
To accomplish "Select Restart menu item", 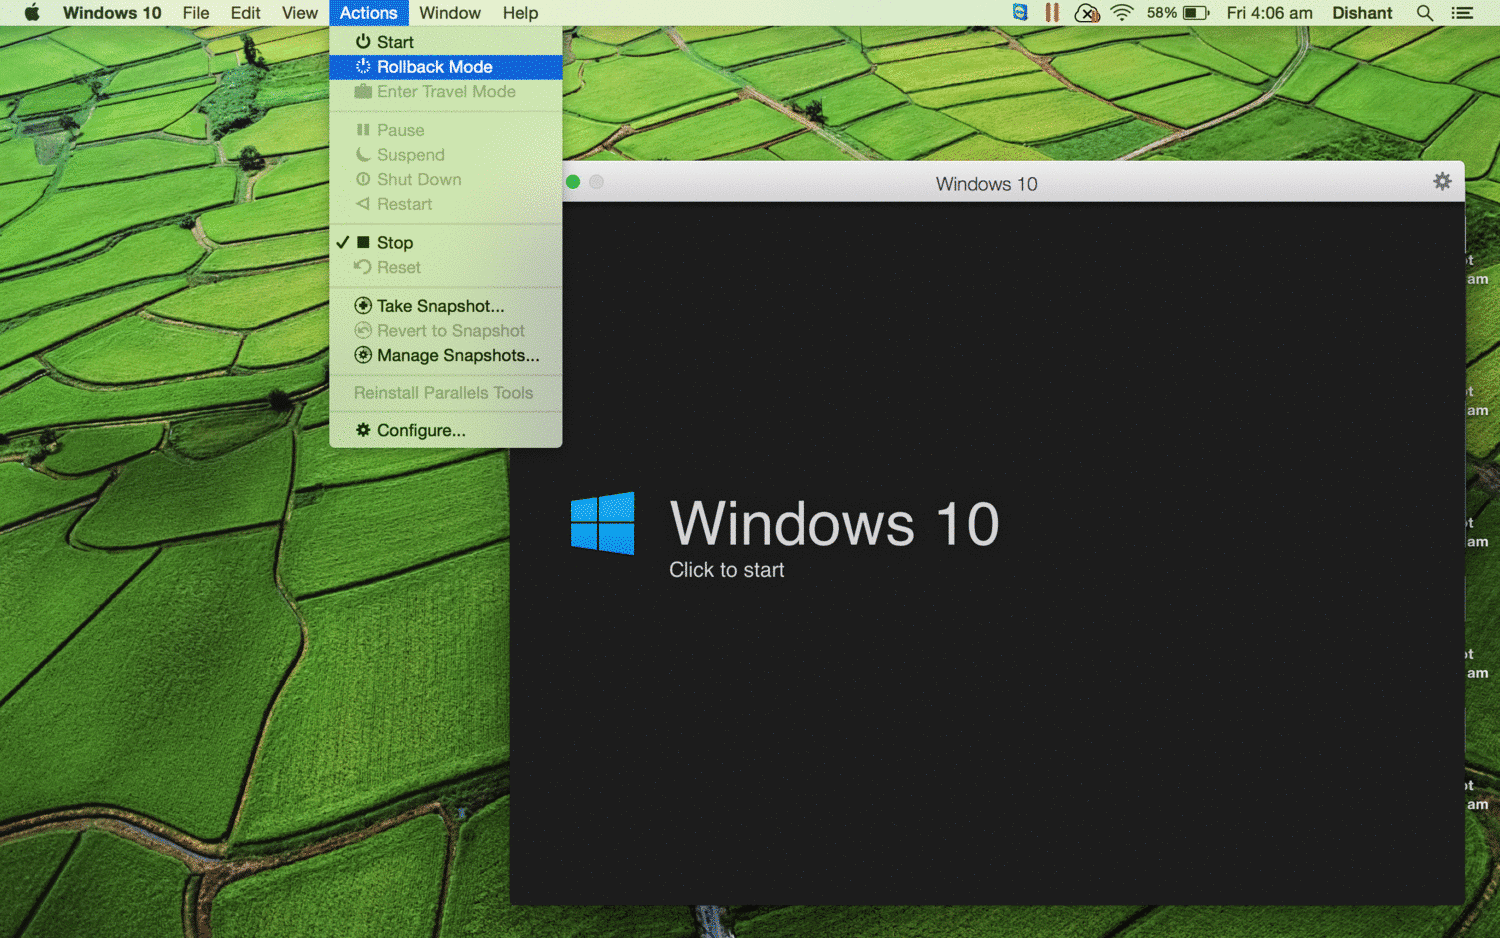I will click(x=446, y=204).
